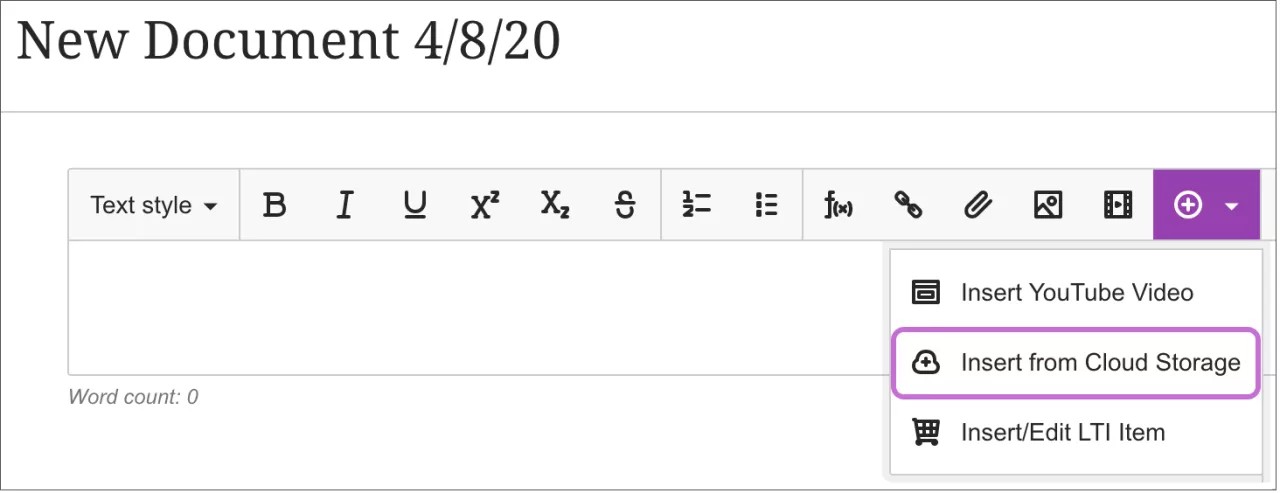This screenshot has width=1280, height=493.
Task: Open the math formula editor
Action: coord(838,205)
